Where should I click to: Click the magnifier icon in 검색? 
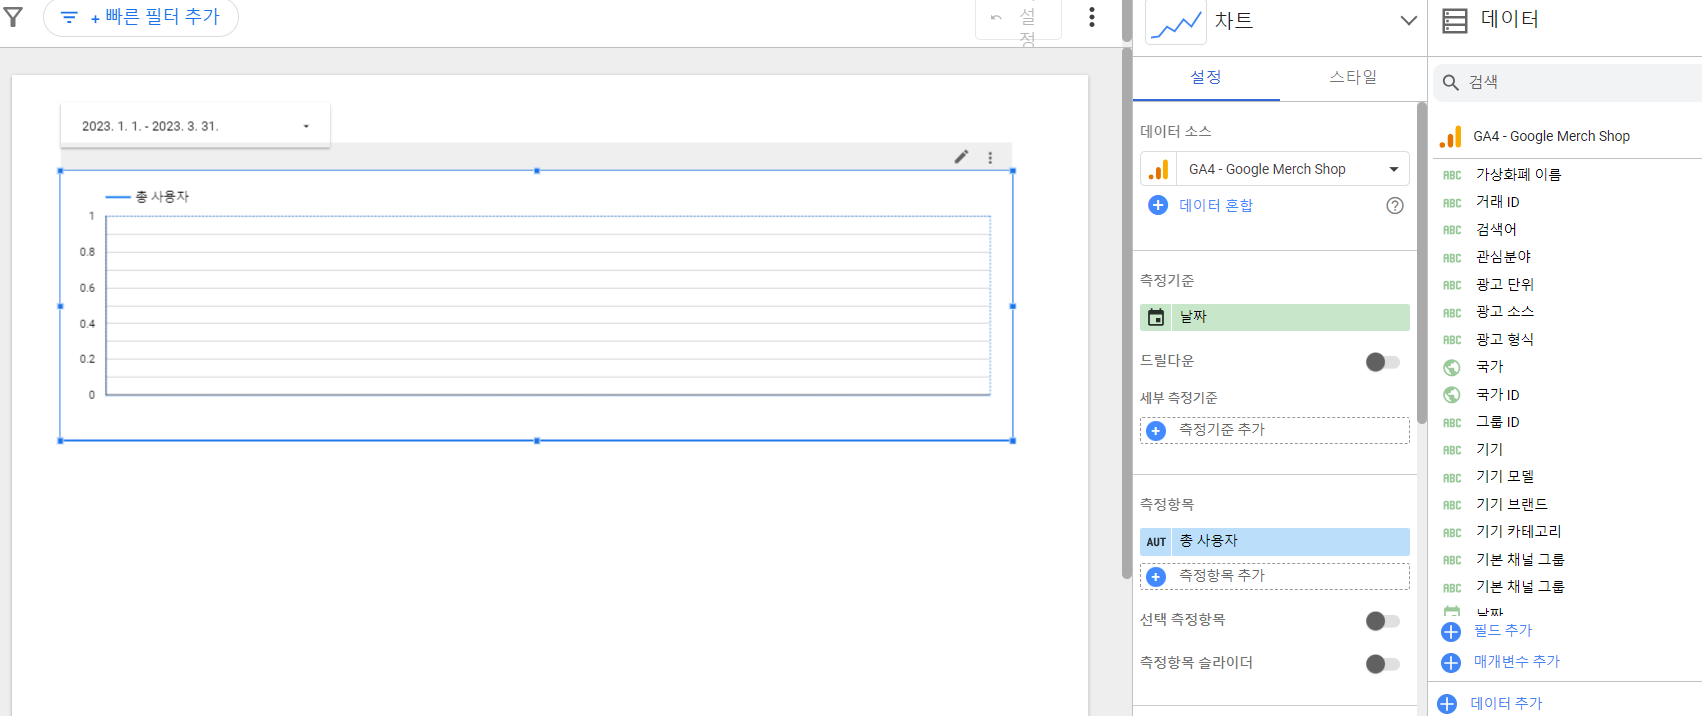click(1451, 82)
